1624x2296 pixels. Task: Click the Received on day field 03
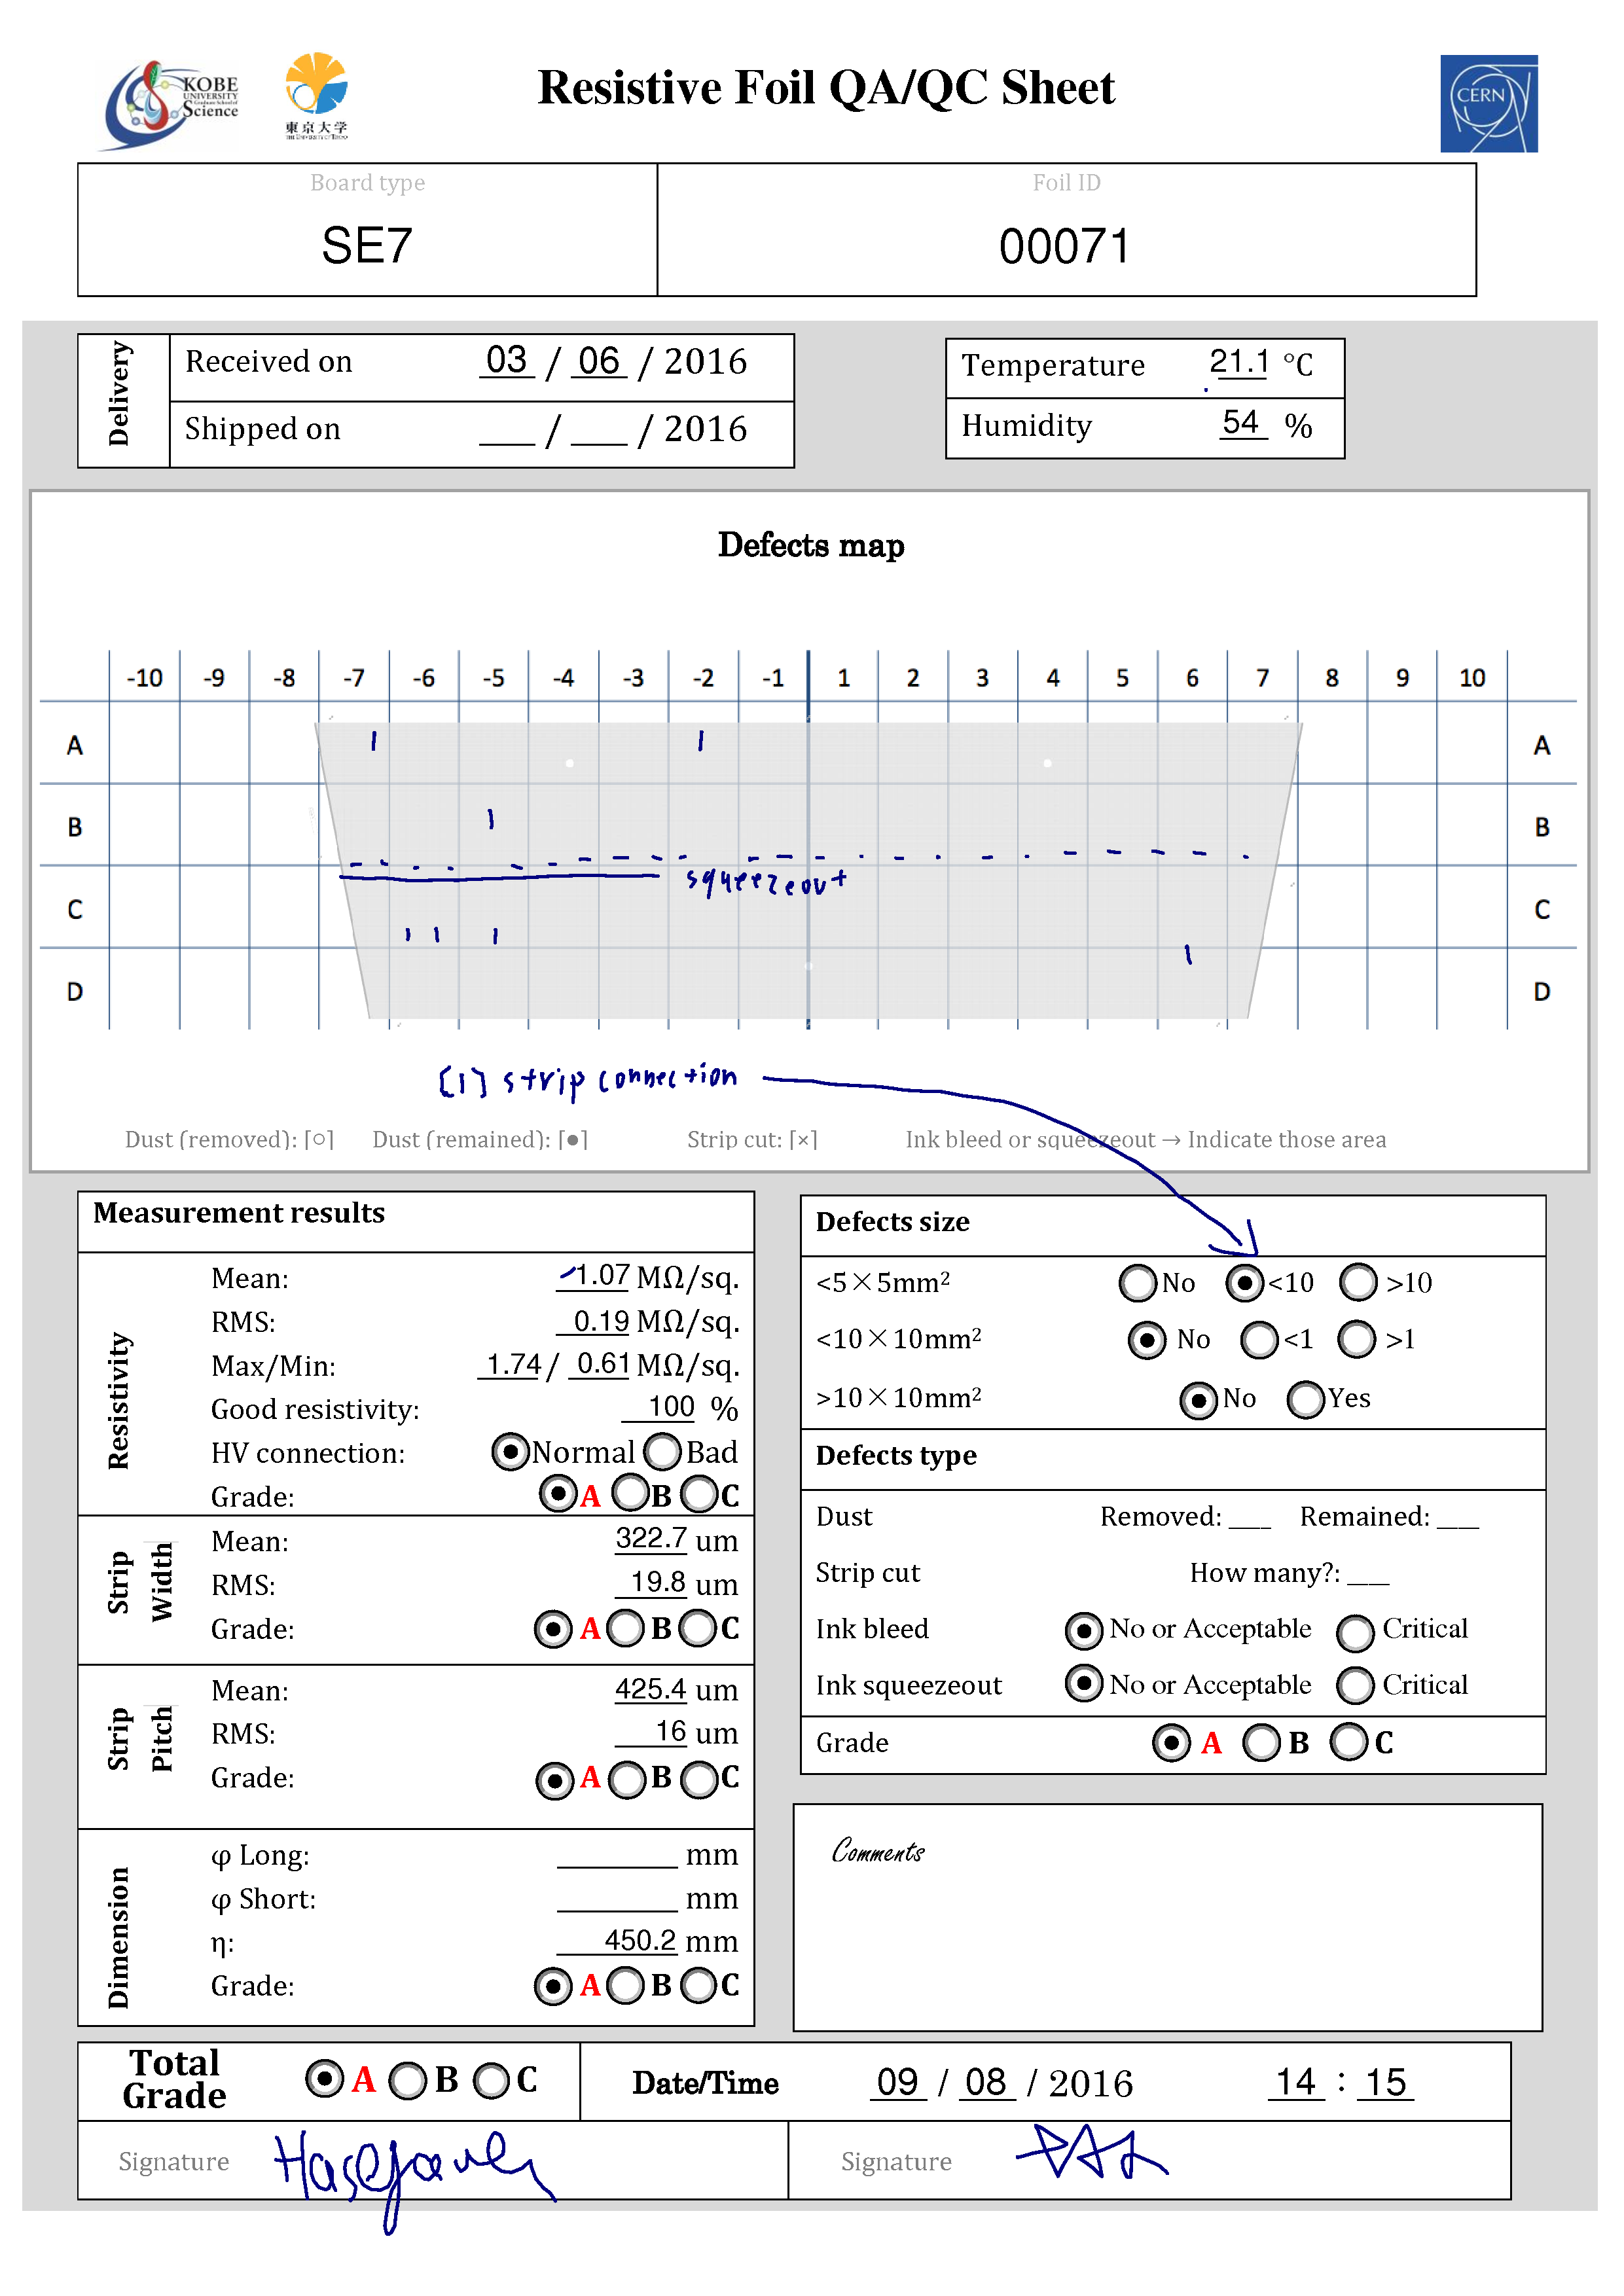tap(507, 360)
